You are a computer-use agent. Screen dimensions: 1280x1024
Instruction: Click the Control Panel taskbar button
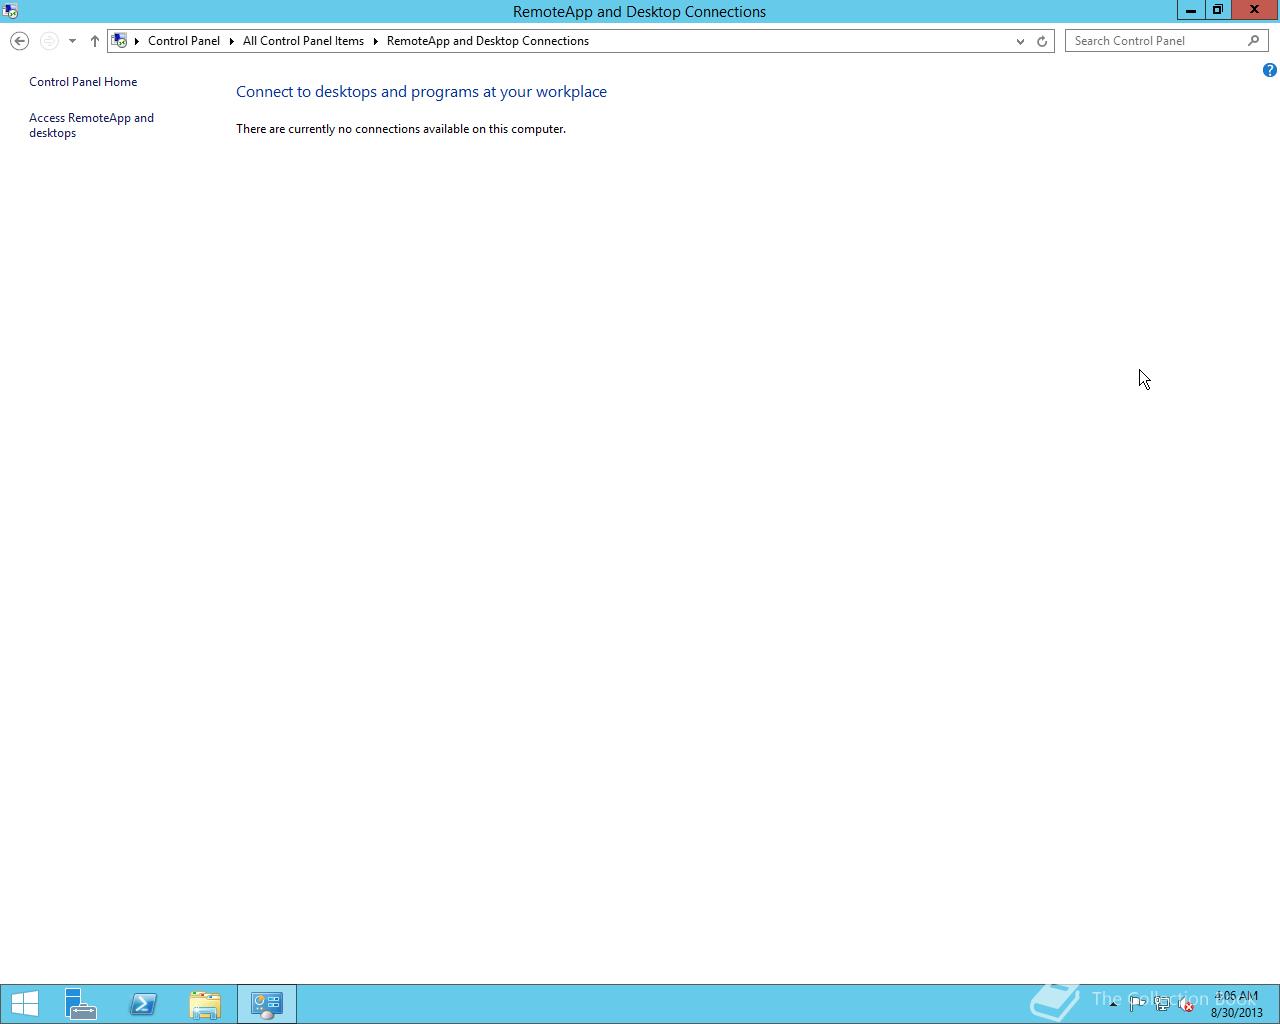coord(267,1004)
